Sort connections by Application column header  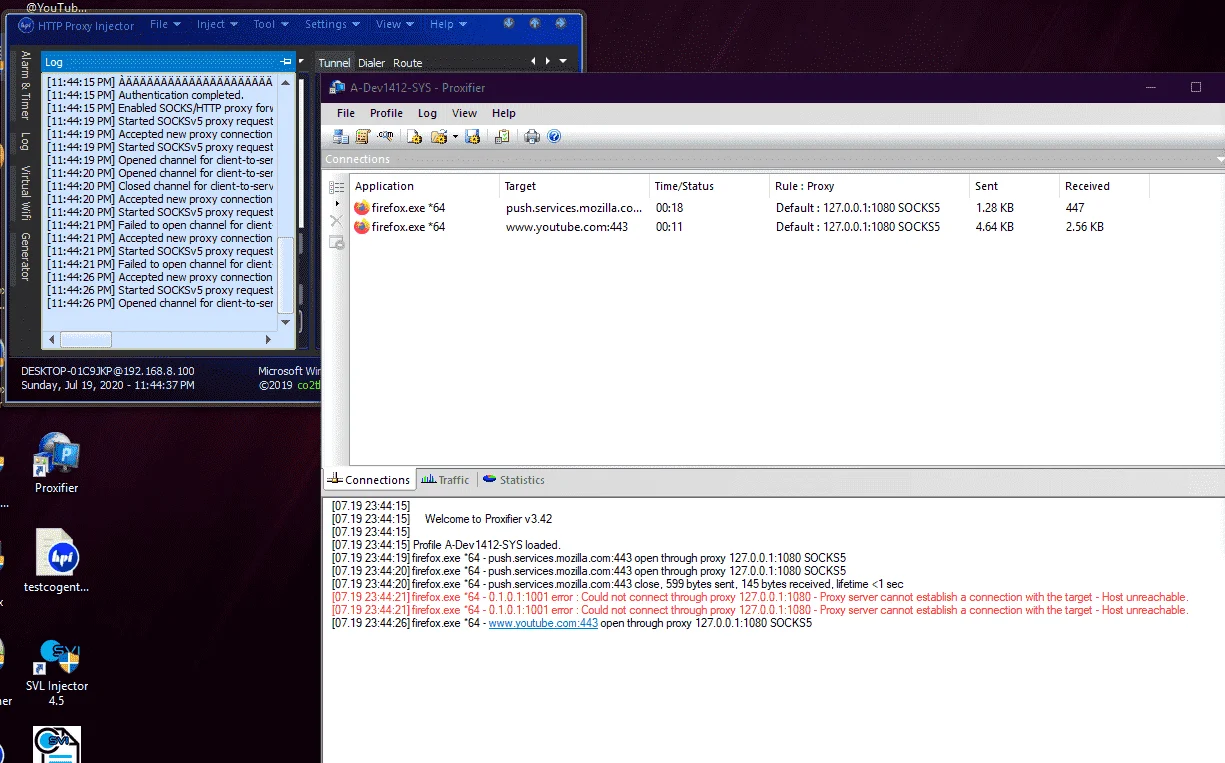point(424,186)
